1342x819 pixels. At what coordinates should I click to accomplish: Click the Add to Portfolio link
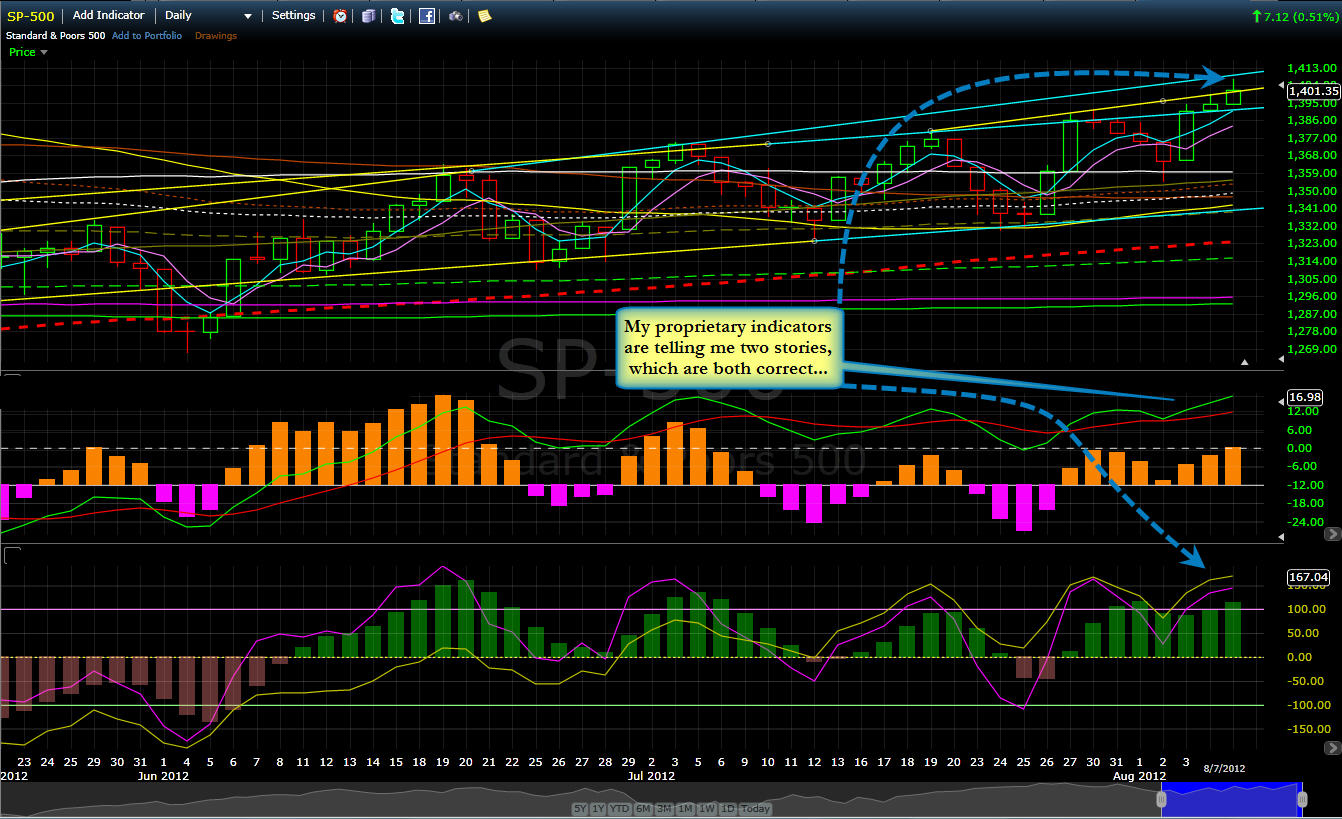147,36
